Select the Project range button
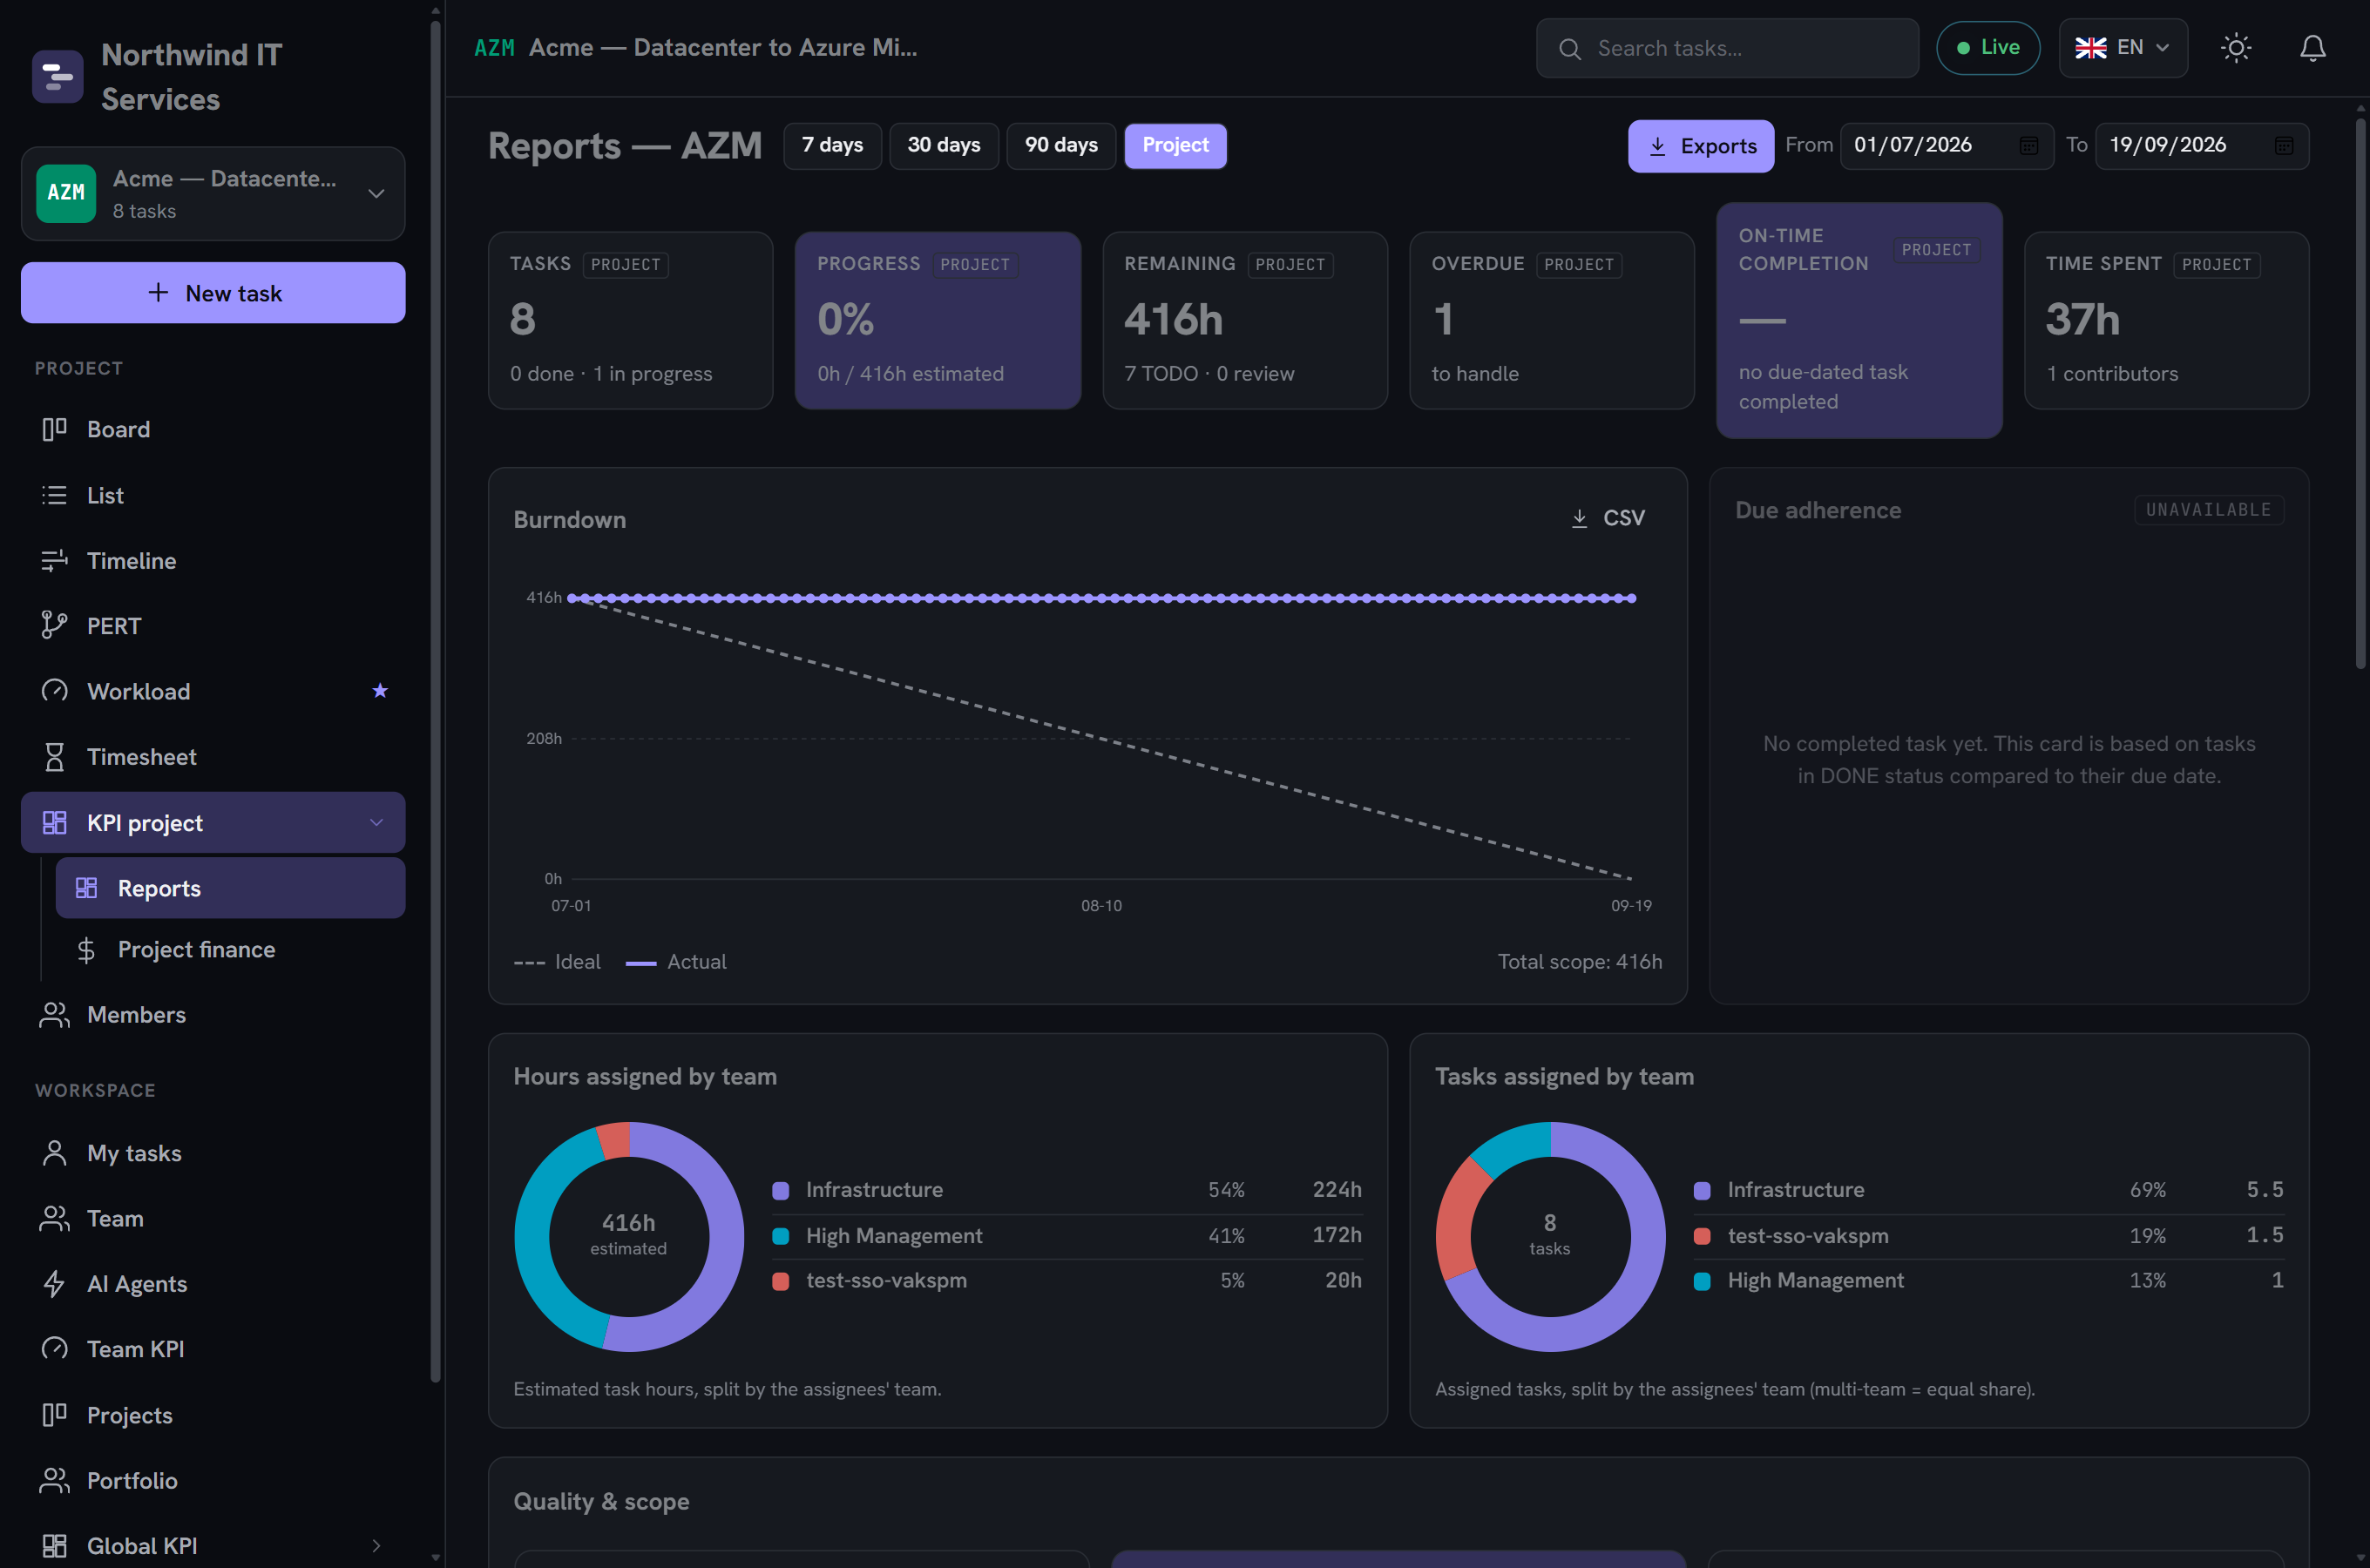 (1176, 146)
